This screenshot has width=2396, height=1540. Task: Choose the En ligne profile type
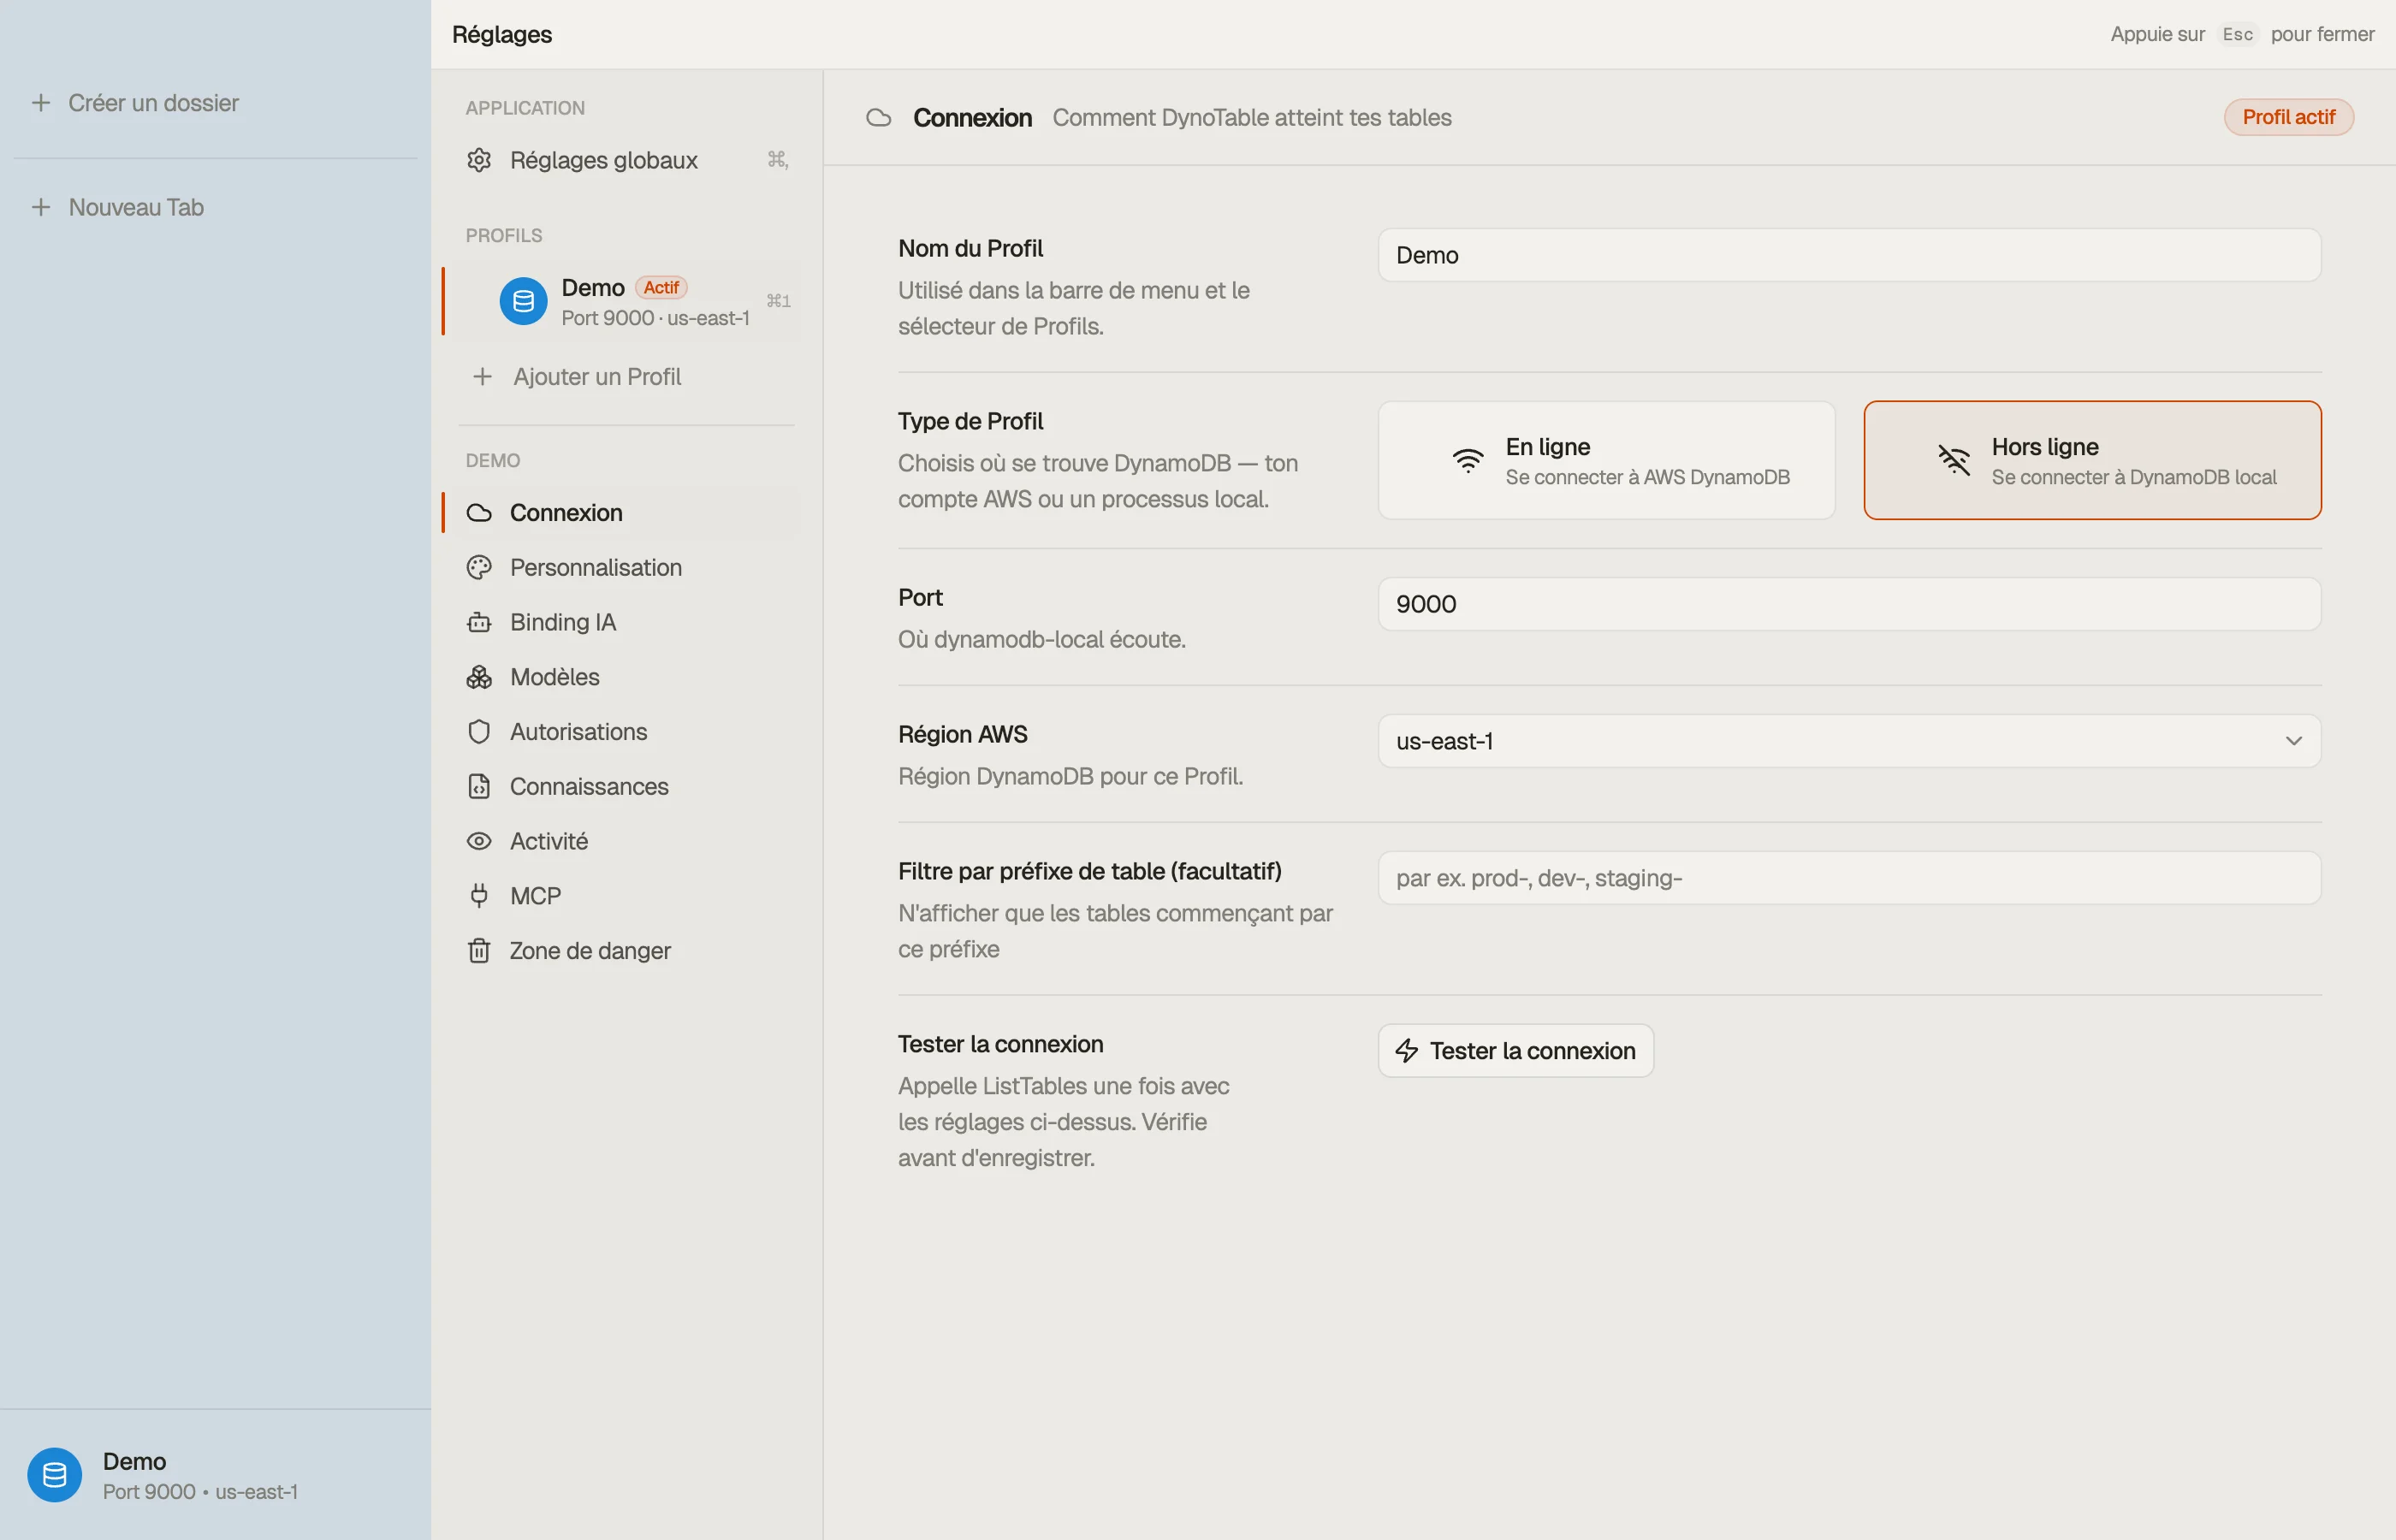[1606, 460]
